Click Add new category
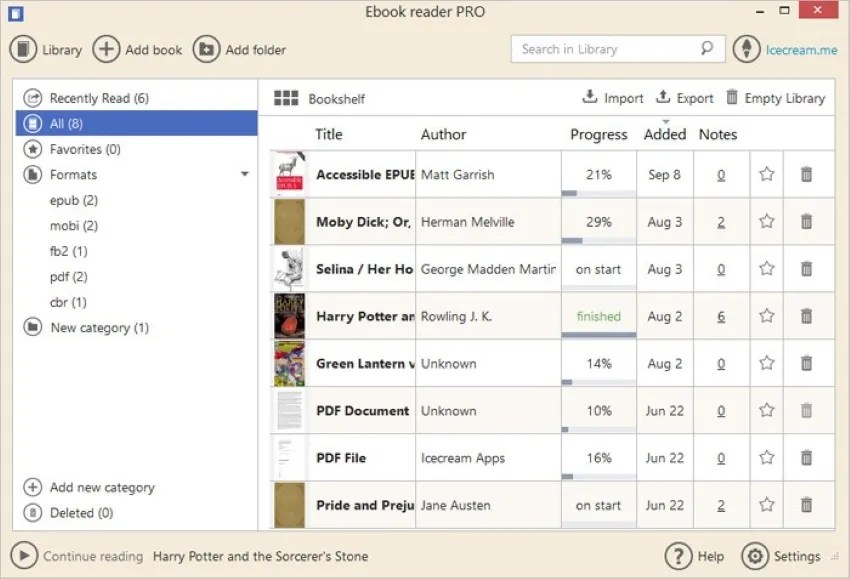The image size is (850, 579). click(97, 487)
